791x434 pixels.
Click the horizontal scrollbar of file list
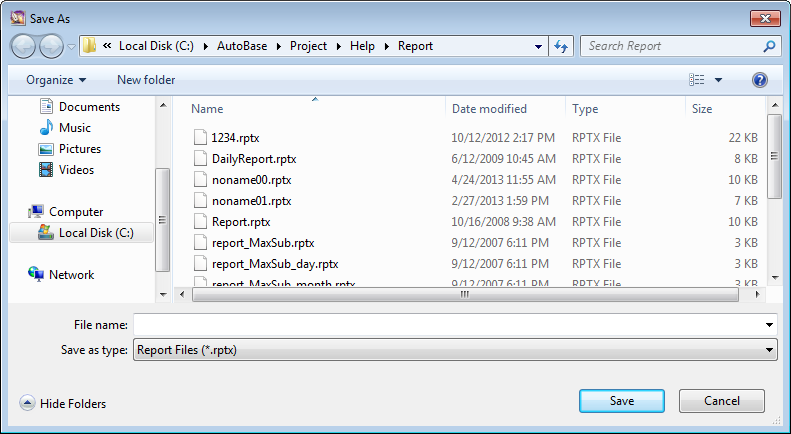click(x=464, y=295)
